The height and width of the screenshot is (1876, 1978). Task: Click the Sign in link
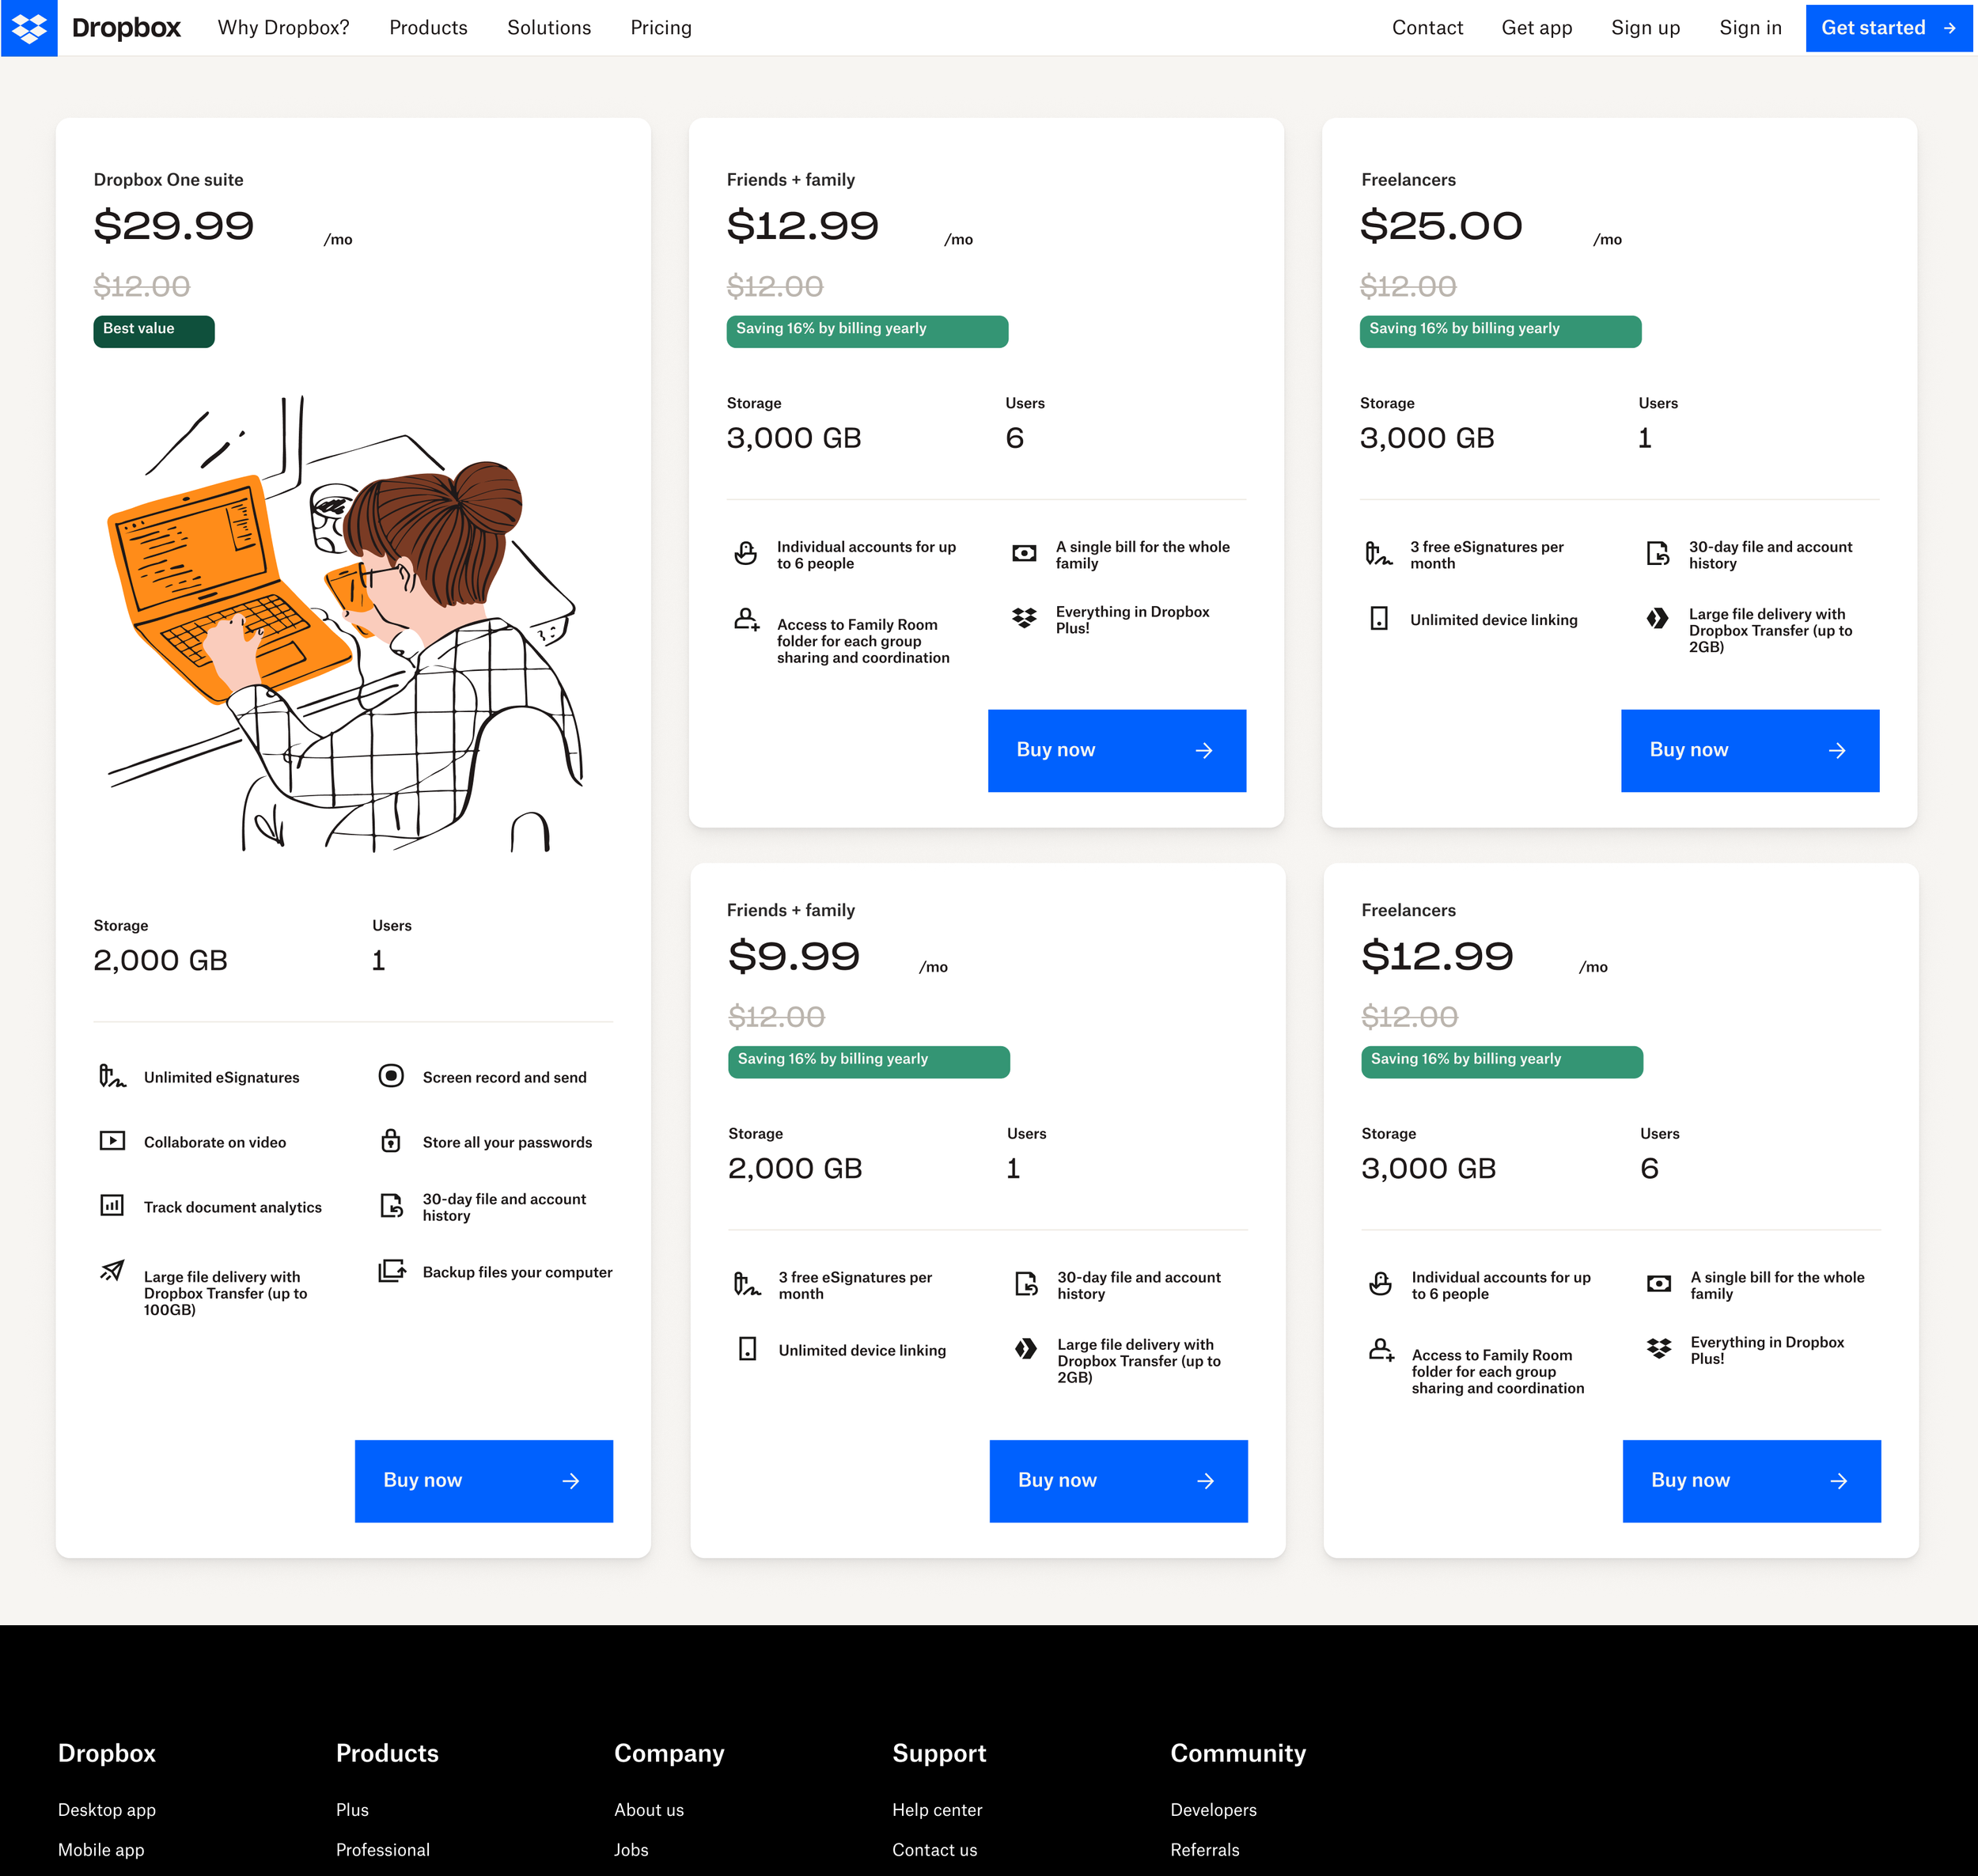point(1750,28)
